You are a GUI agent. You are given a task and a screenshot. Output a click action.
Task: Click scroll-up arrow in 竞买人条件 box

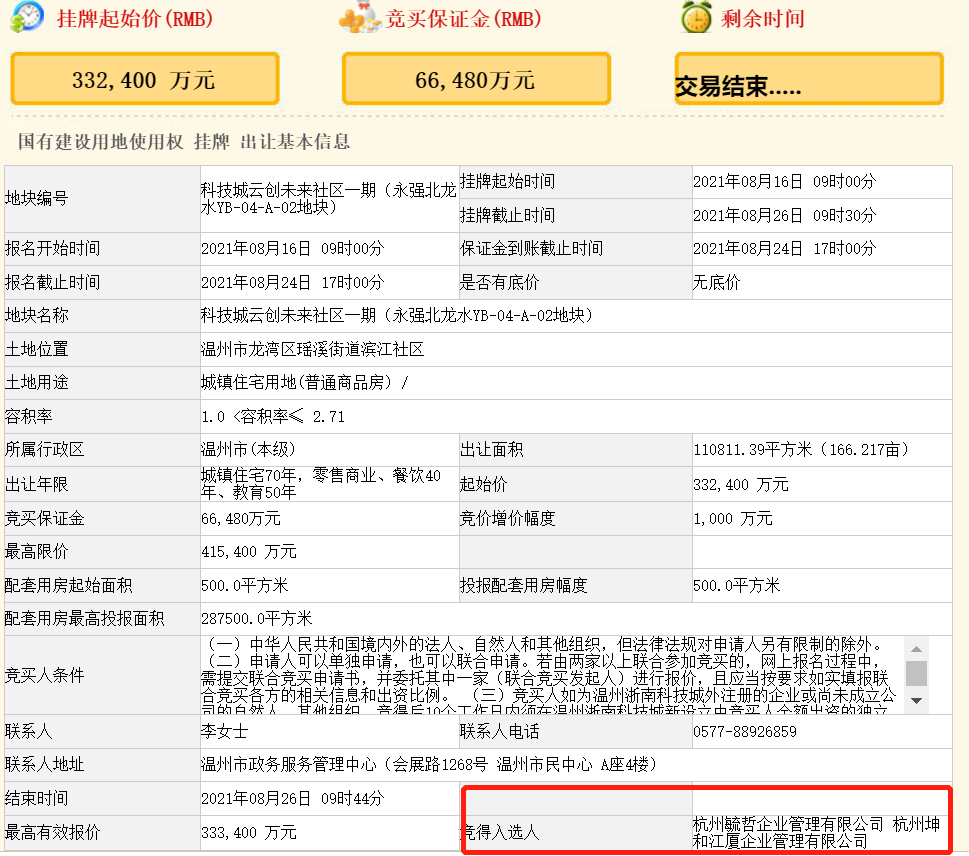pos(916,649)
